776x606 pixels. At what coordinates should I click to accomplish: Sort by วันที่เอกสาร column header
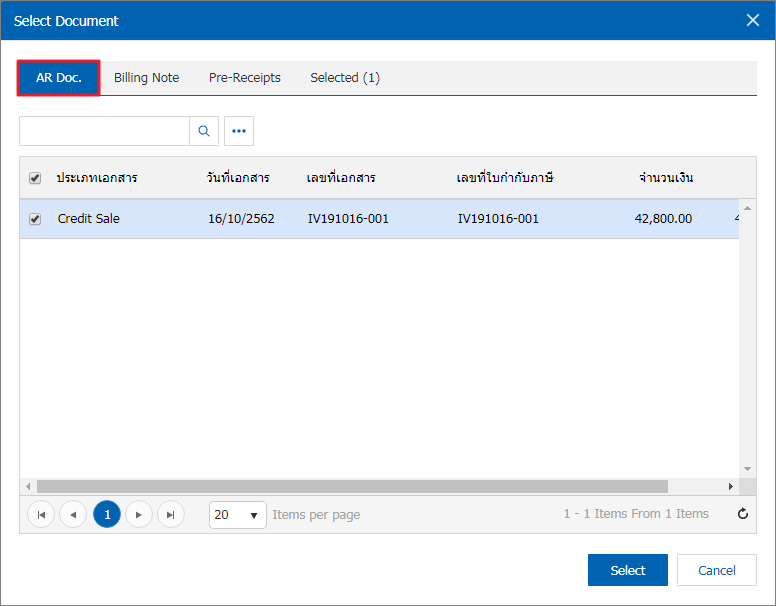pyautogui.click(x=238, y=178)
